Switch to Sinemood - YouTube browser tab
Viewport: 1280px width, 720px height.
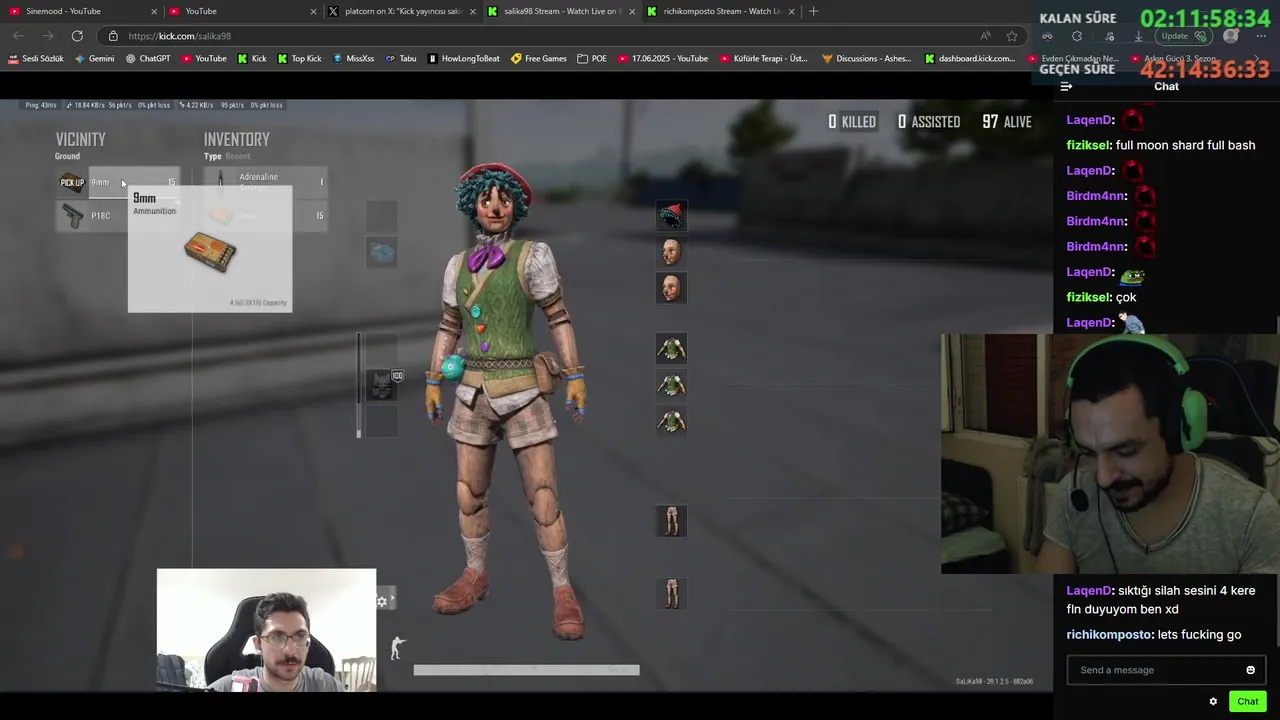[x=83, y=11]
